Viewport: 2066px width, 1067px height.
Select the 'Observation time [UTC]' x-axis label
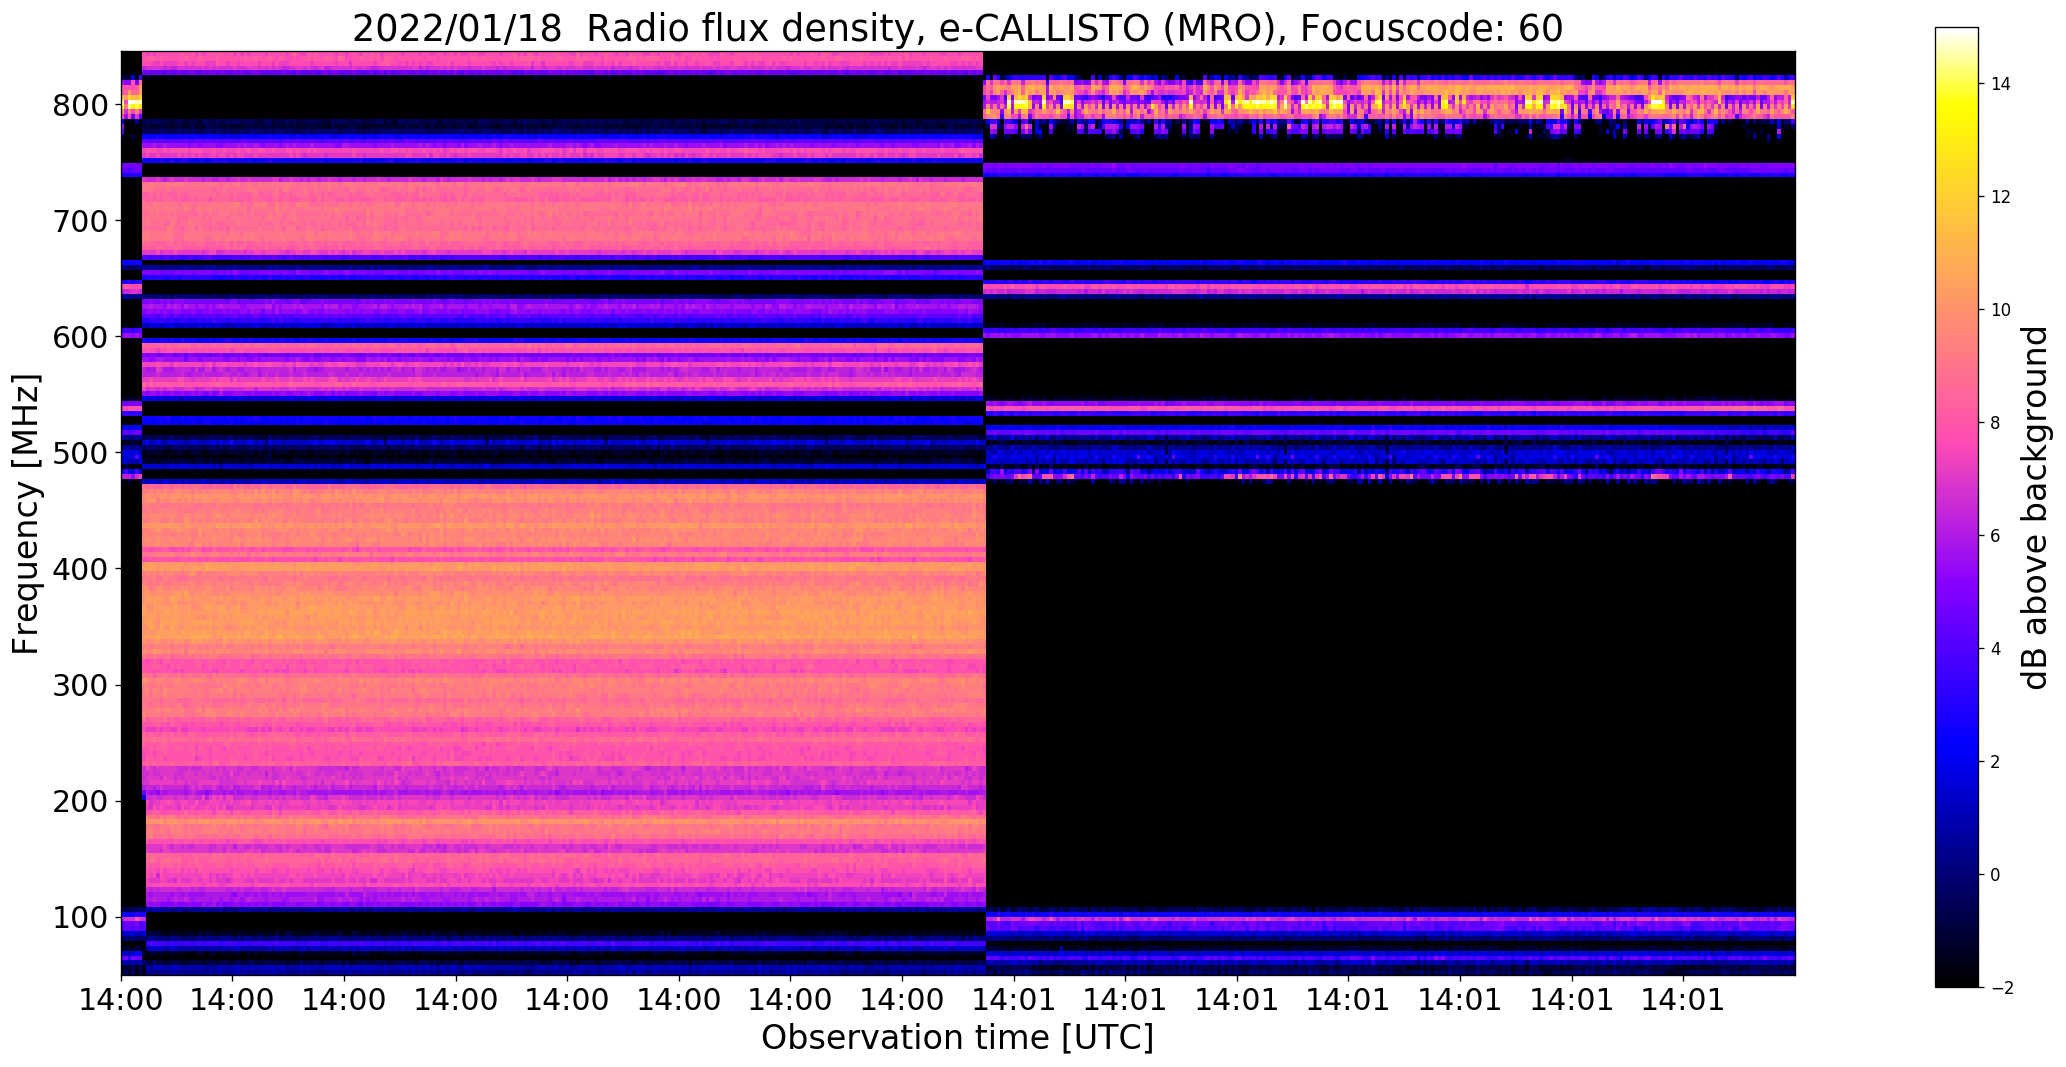957,1038
